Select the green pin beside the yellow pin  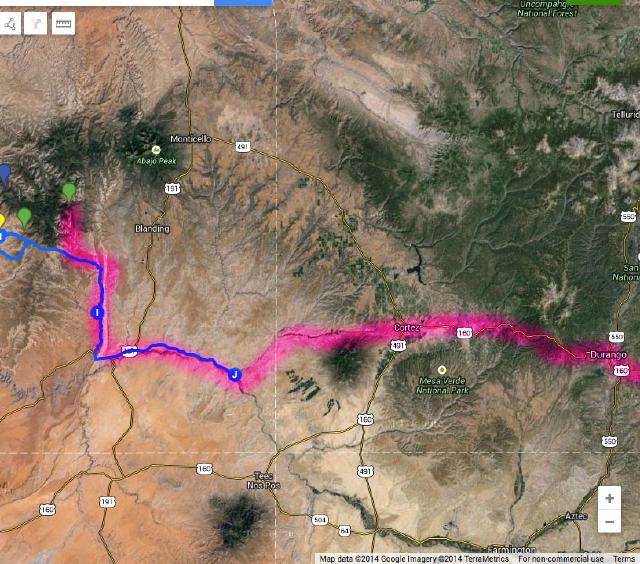pos(24,217)
